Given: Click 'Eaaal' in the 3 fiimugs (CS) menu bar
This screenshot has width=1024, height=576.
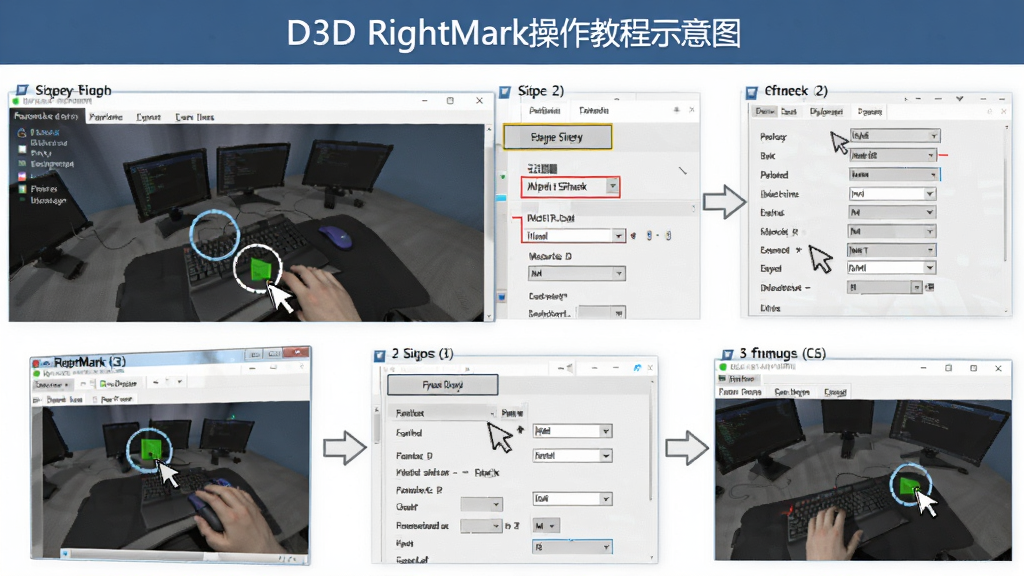Looking at the screenshot, I should (x=835, y=392).
